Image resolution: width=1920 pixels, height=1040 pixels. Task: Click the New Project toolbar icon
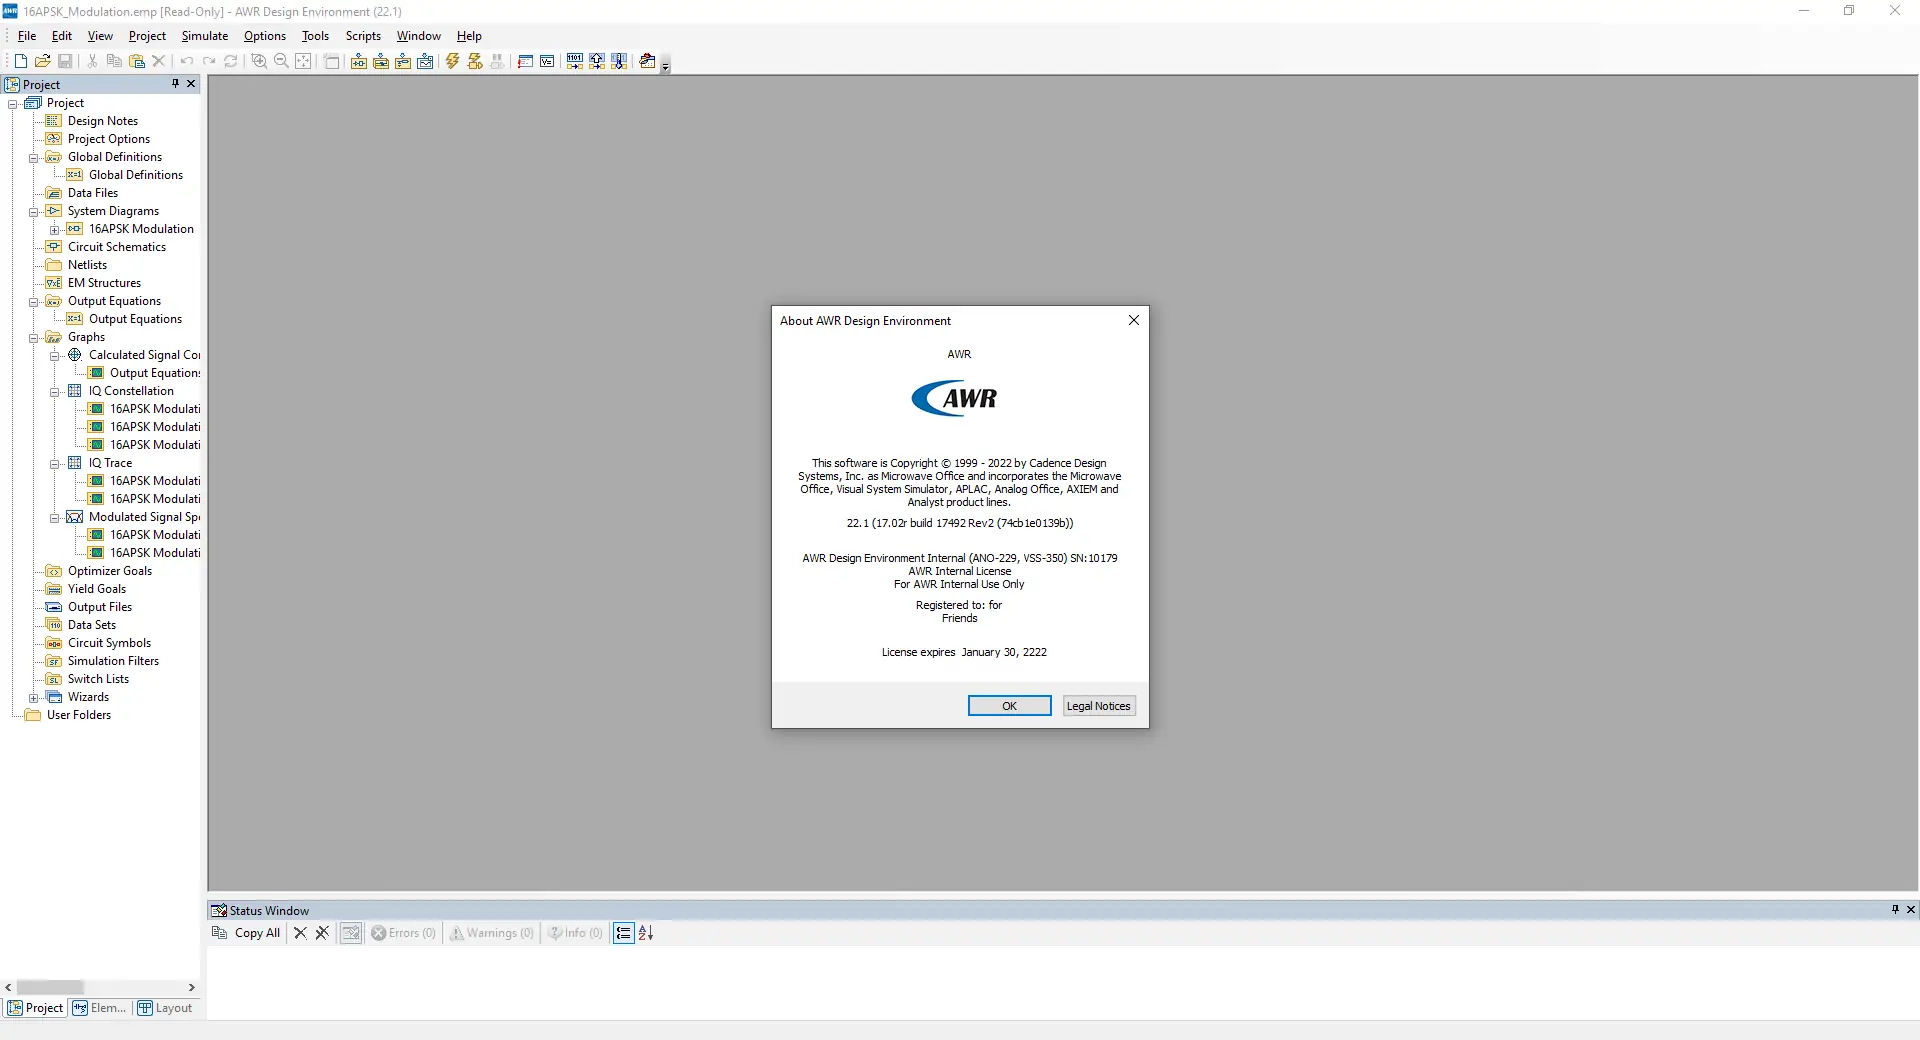pos(21,61)
